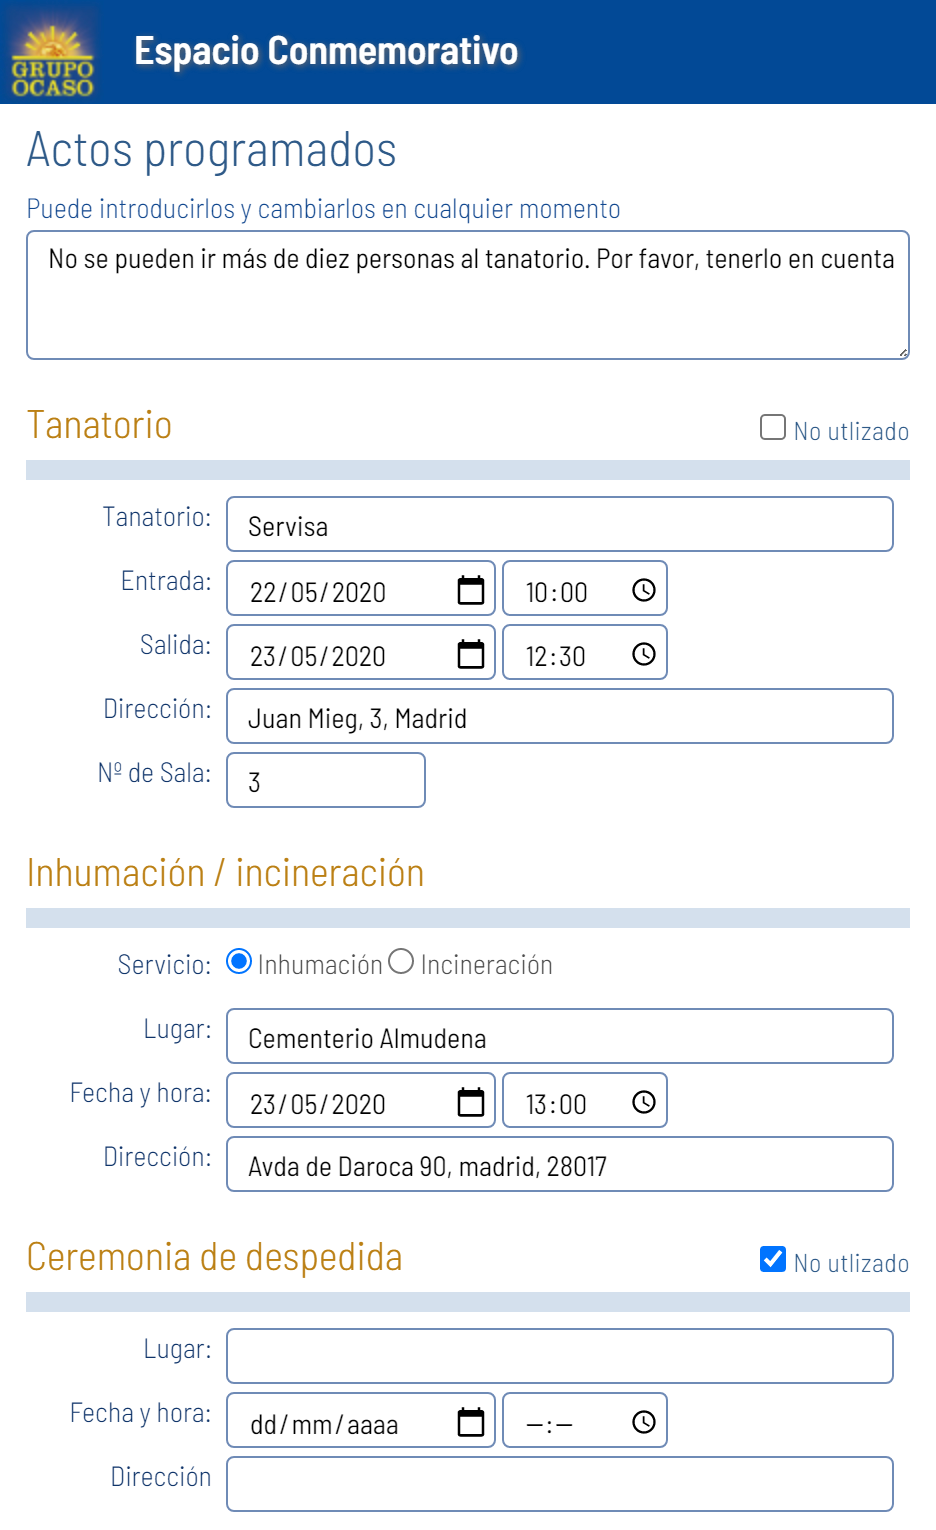Select the Incineración radio option
This screenshot has height=1530, width=936.
(401, 962)
